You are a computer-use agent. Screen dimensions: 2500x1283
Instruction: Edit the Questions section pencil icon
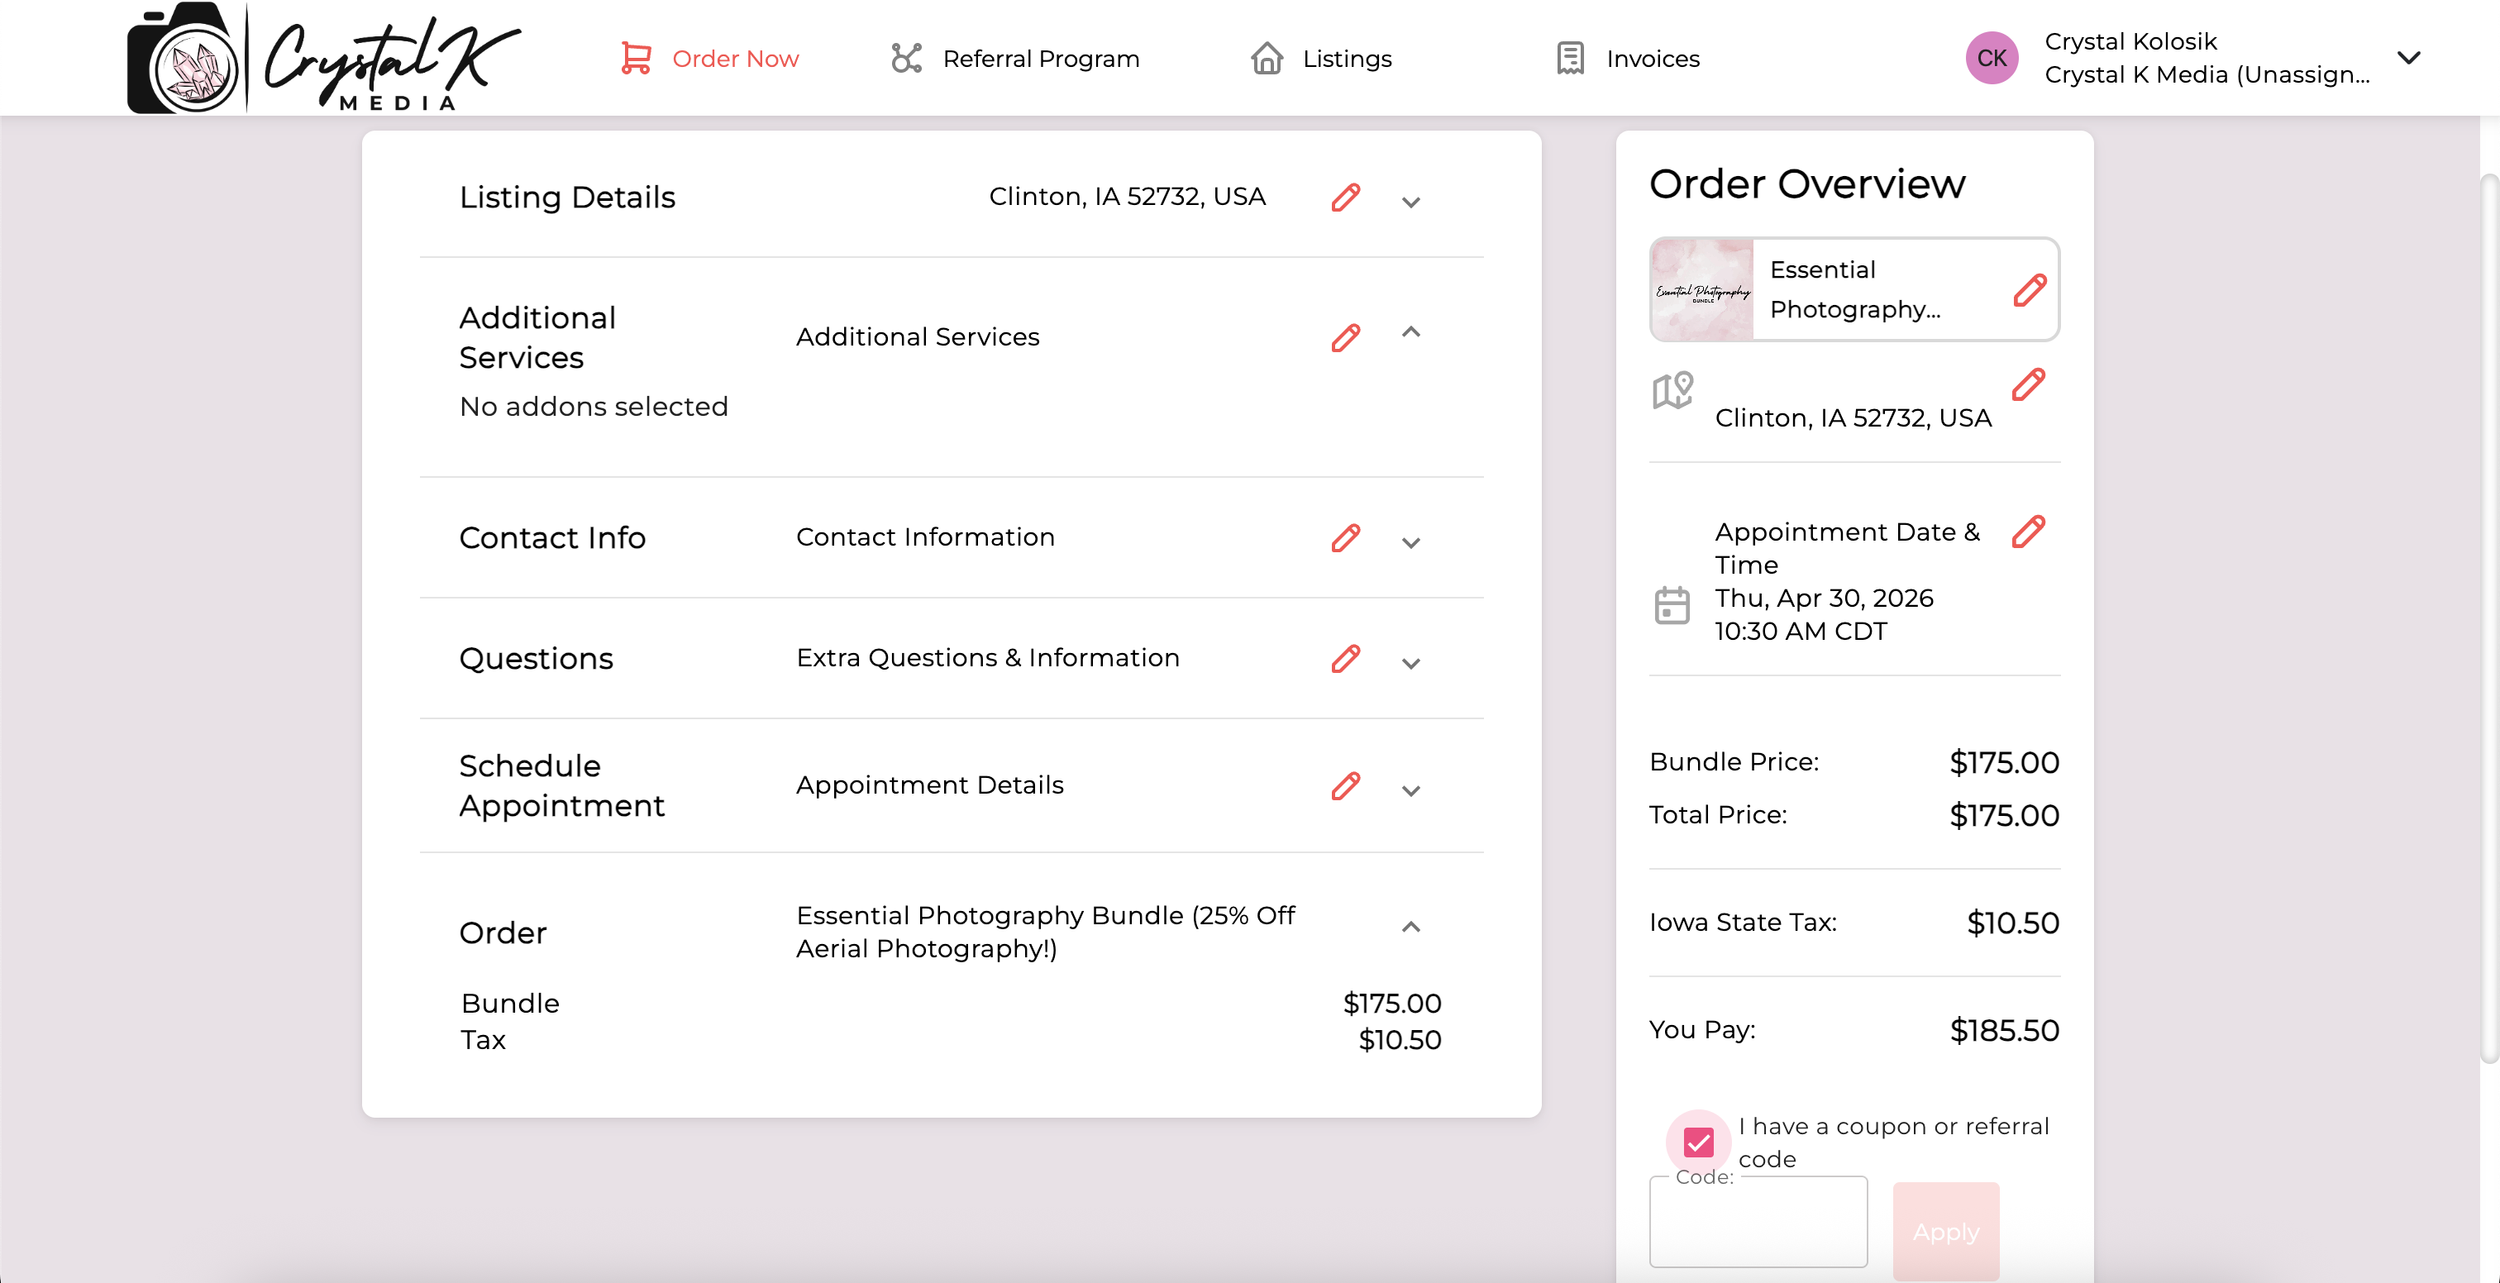1345,659
